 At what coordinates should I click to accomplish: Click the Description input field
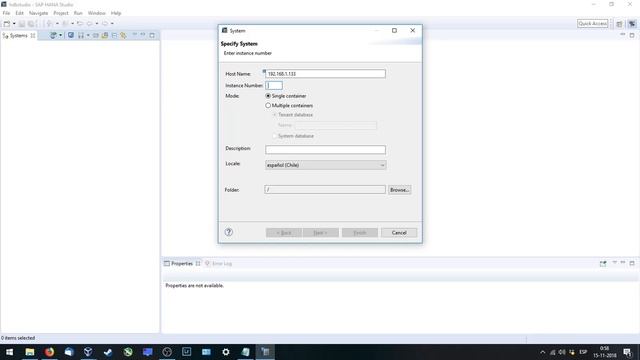[x=325, y=150]
